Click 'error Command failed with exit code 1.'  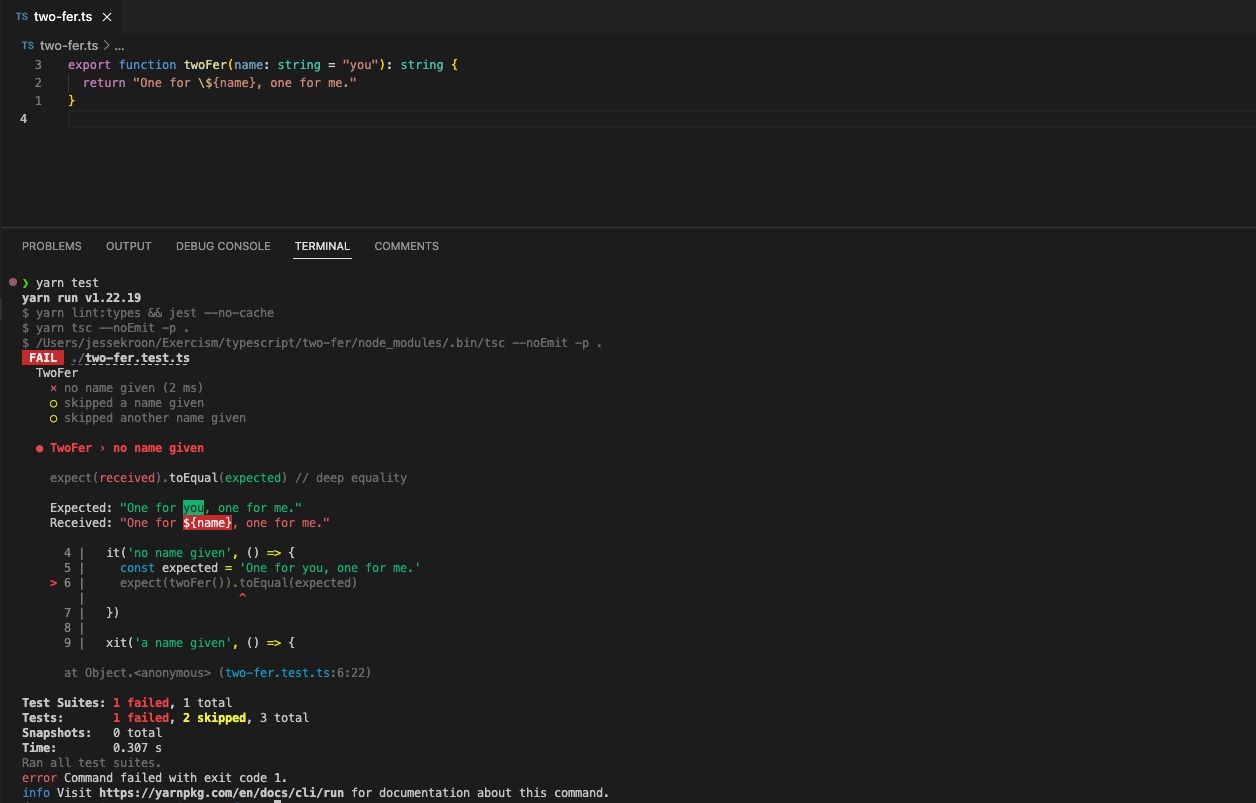[155, 778]
